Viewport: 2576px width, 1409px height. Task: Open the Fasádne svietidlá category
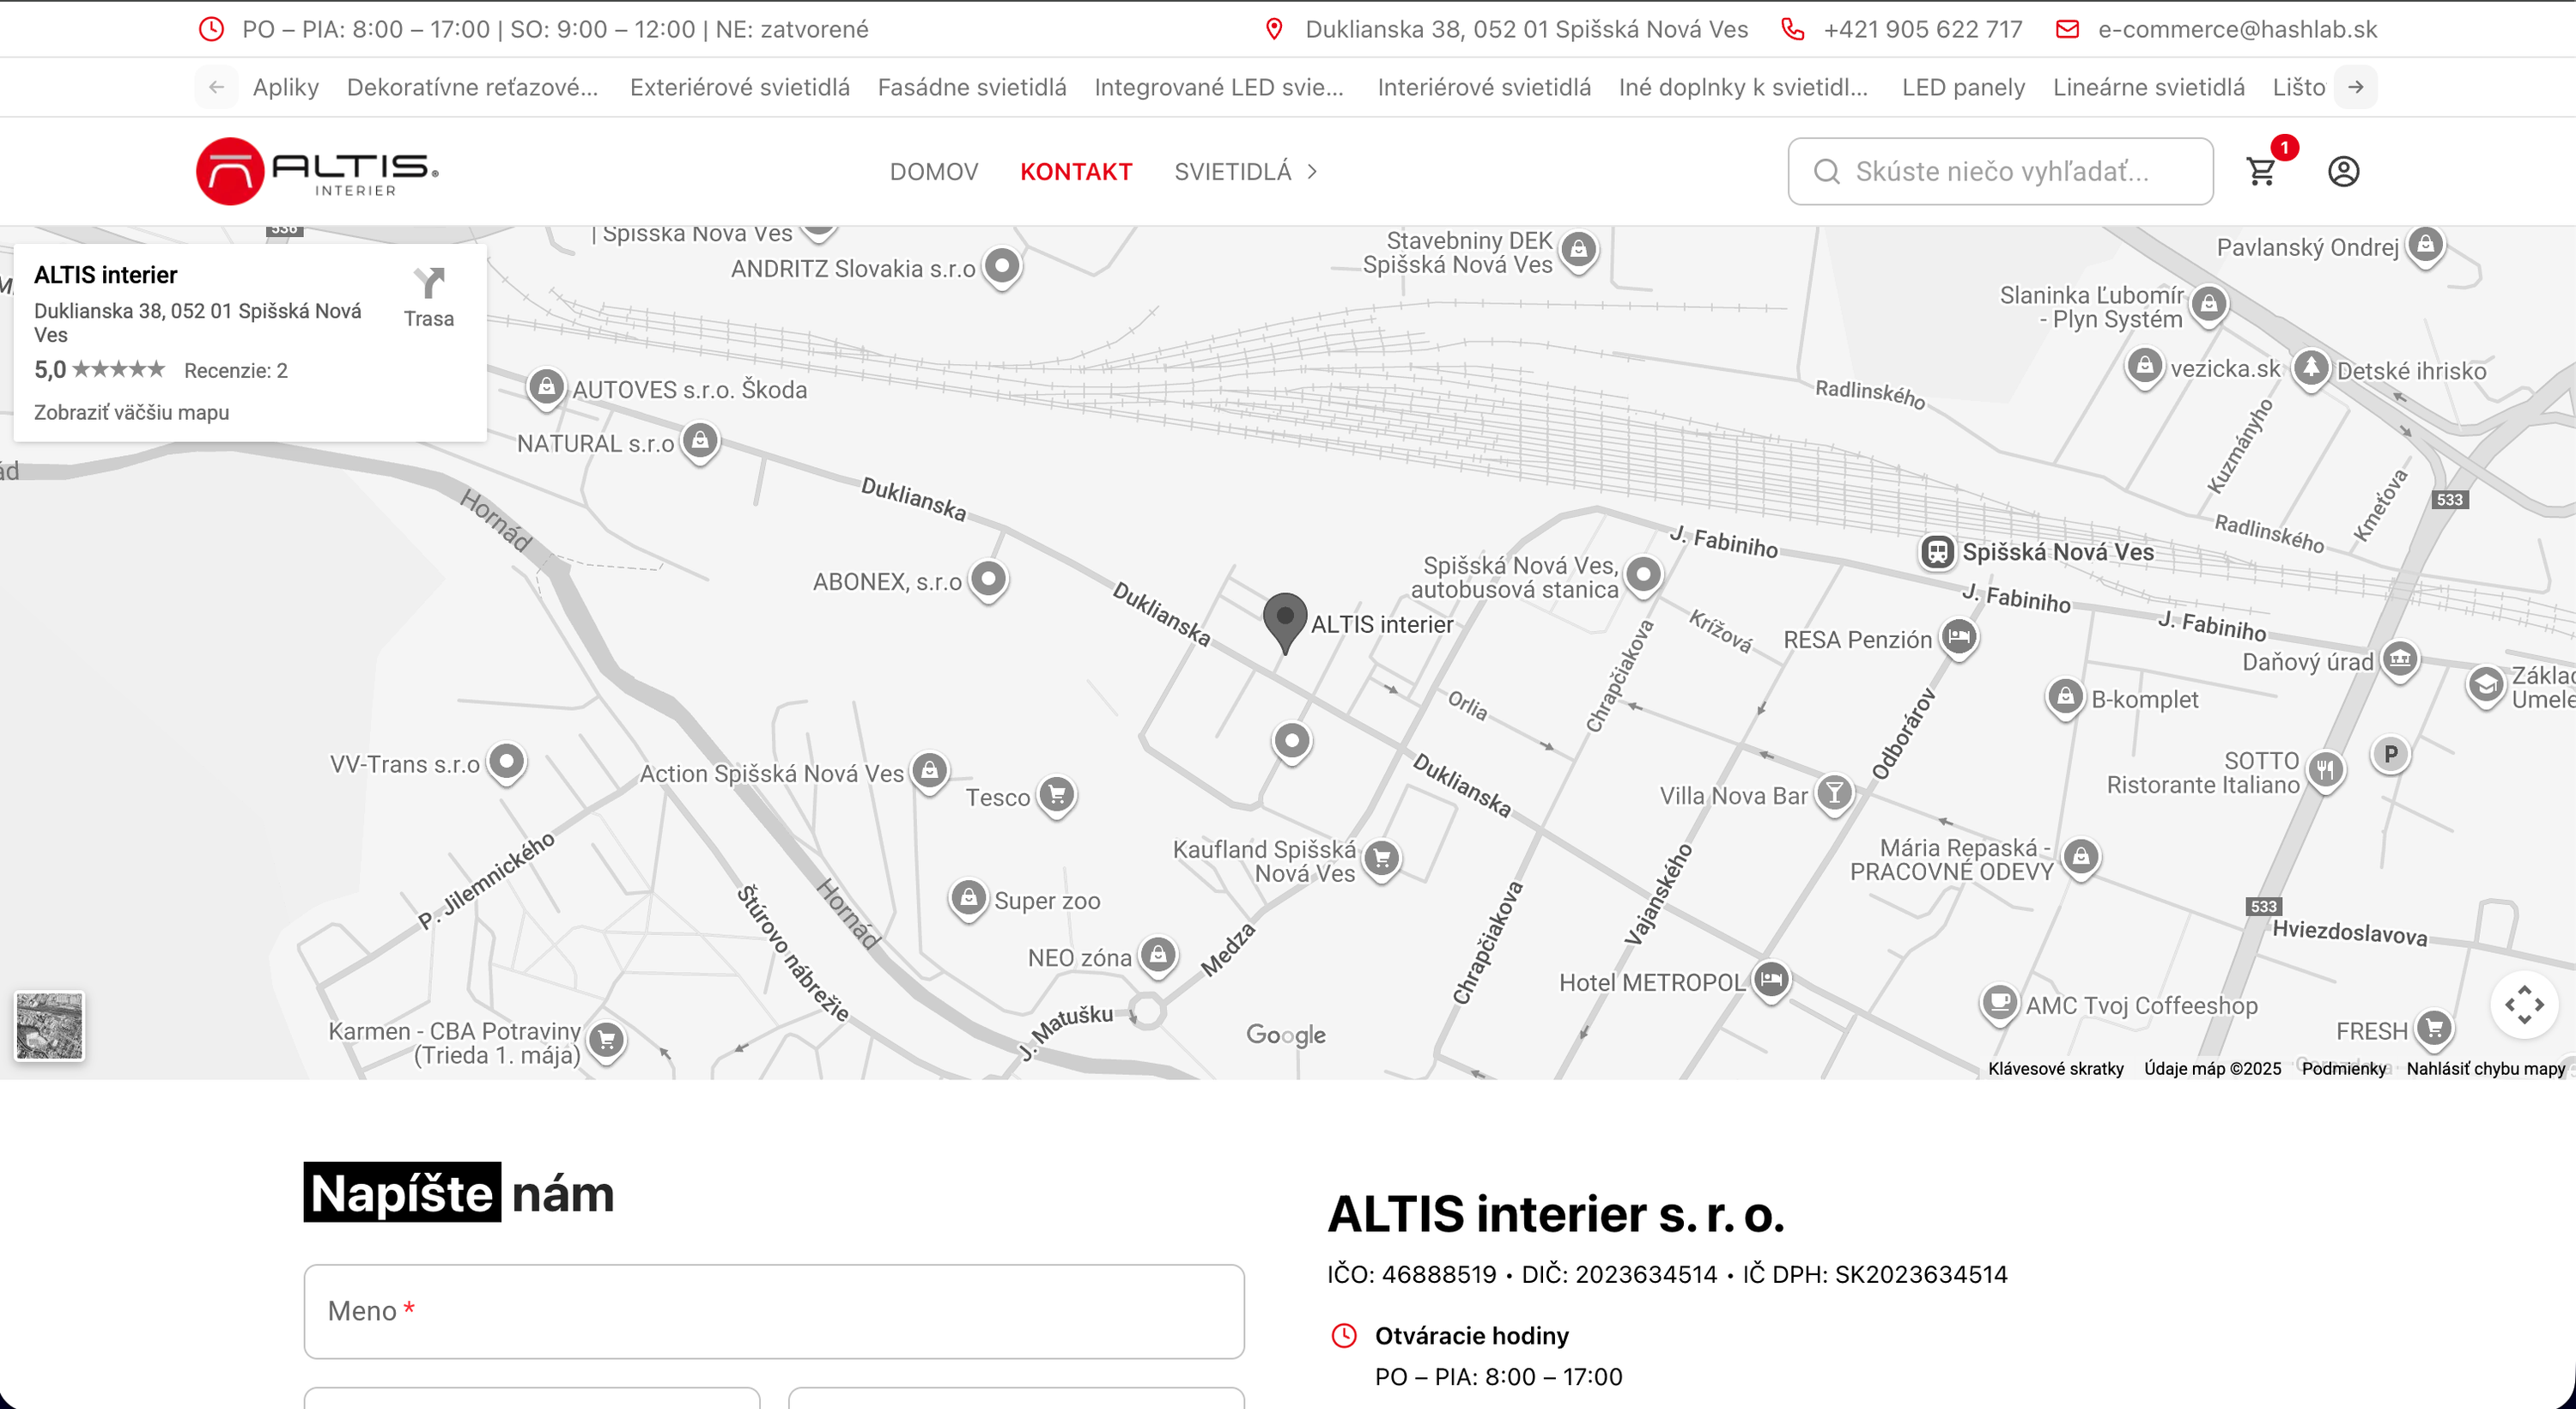pos(972,87)
